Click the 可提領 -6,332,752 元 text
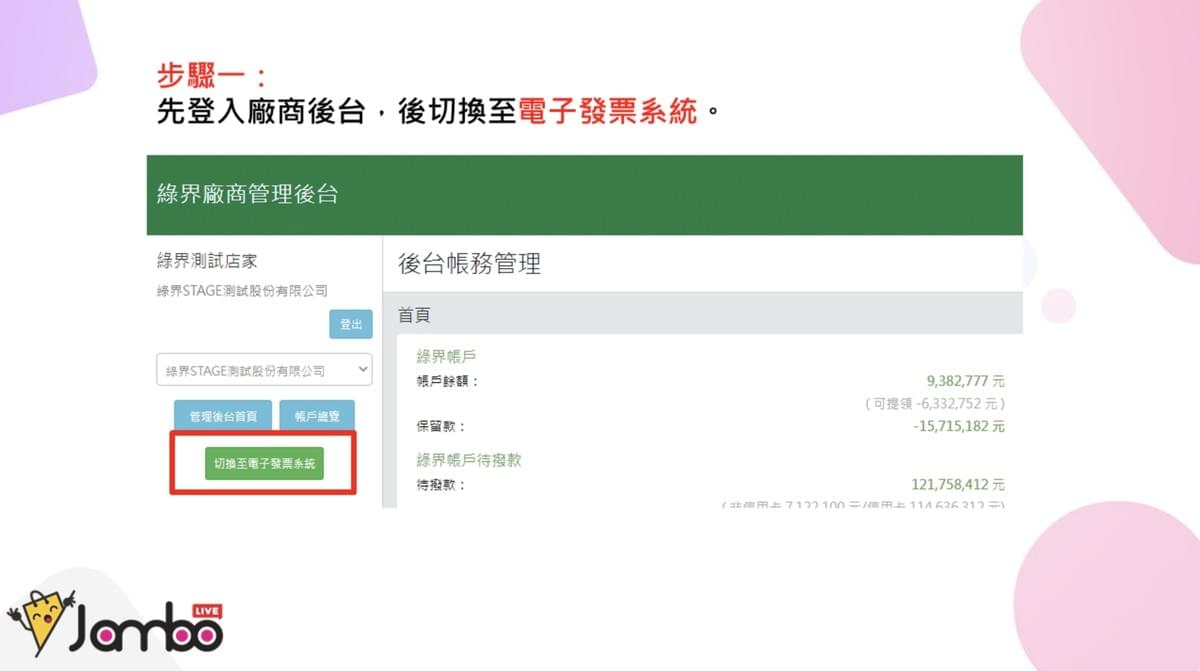 935,403
